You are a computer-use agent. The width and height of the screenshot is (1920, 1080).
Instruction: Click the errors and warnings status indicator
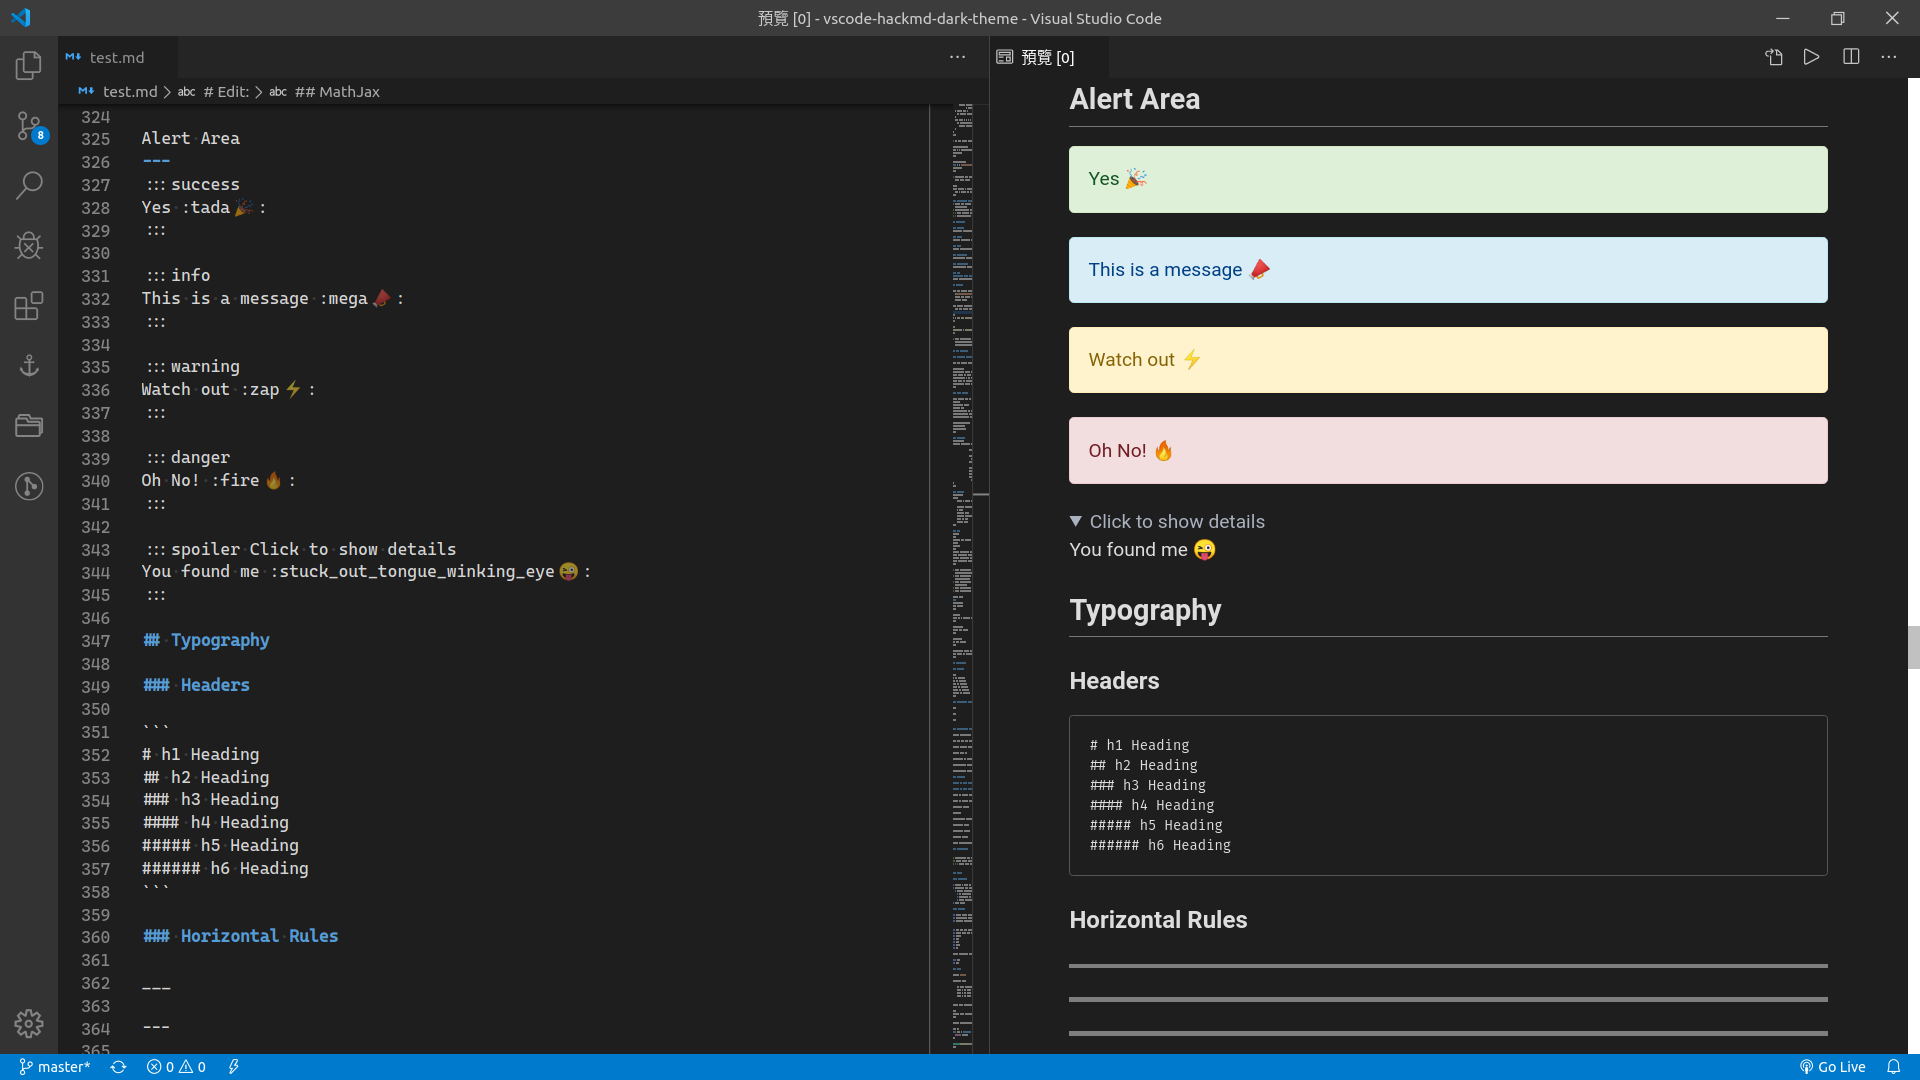click(x=176, y=1067)
